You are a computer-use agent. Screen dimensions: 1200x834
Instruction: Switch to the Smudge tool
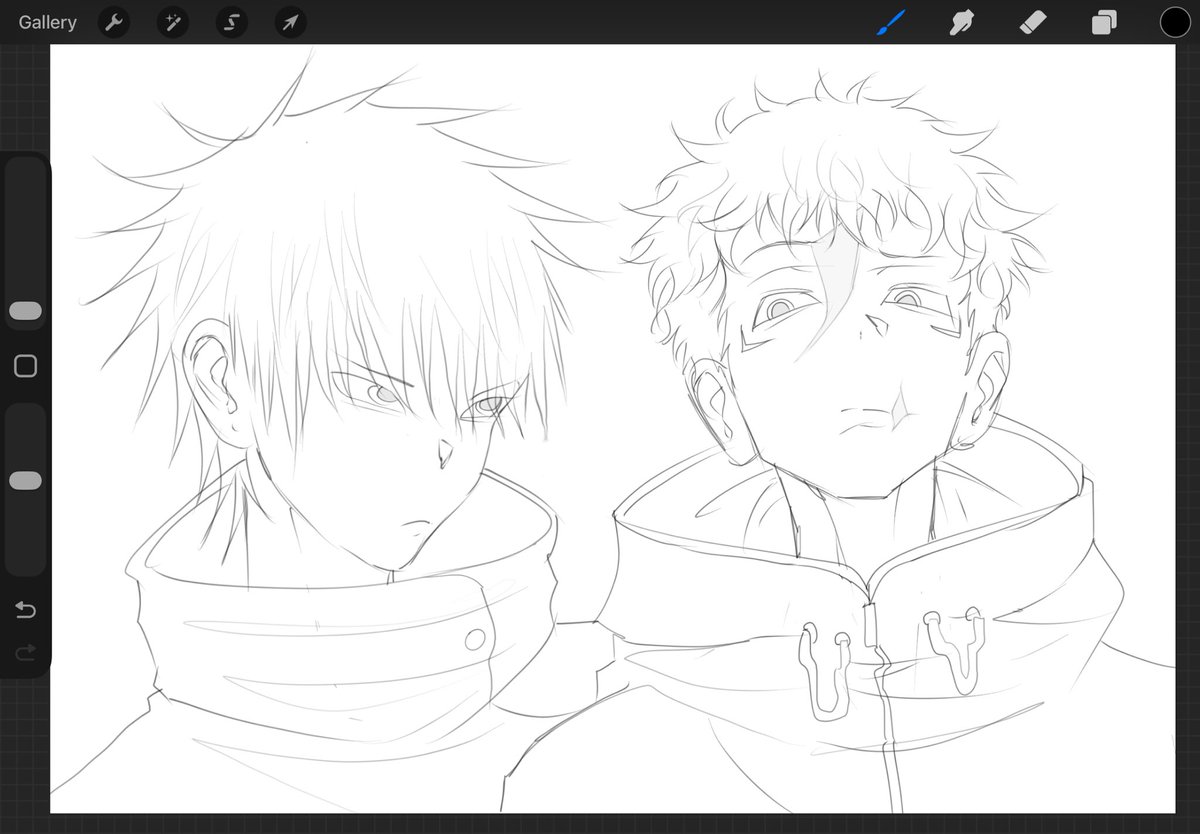[x=961, y=22]
